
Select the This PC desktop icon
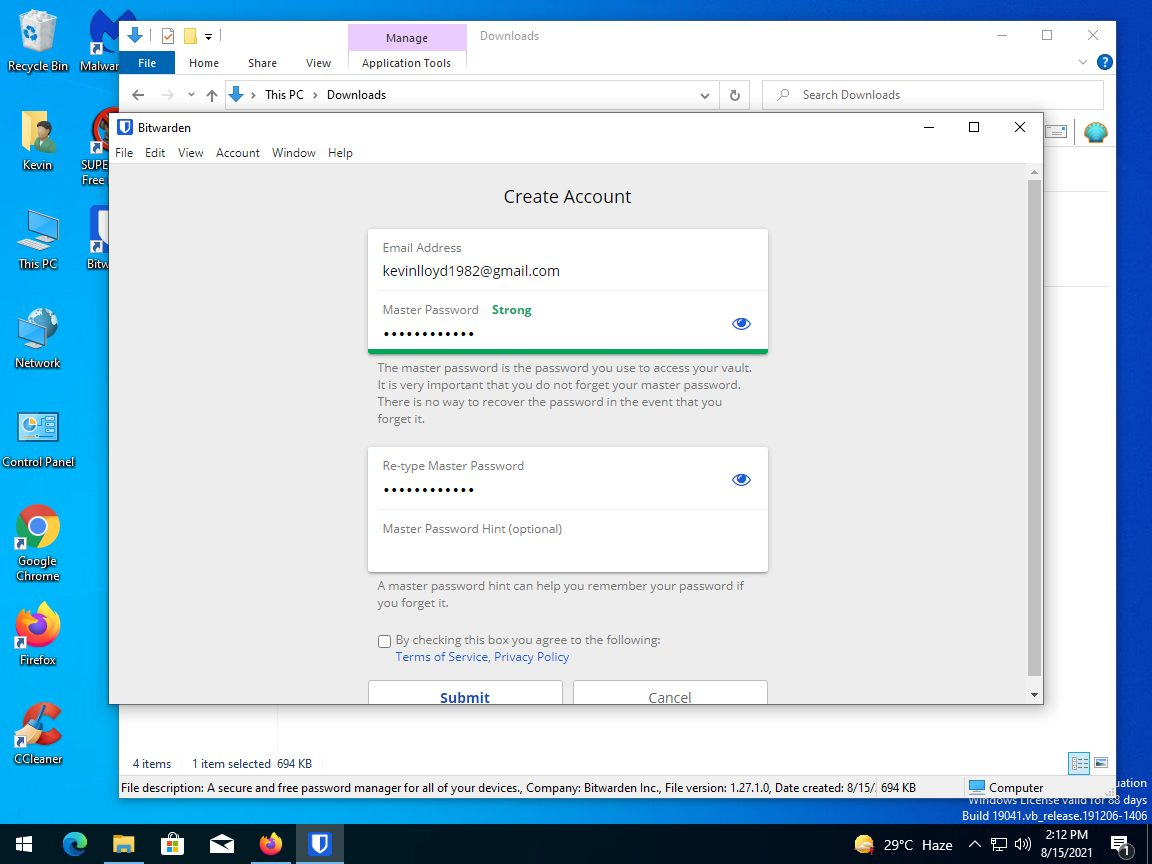(37, 240)
